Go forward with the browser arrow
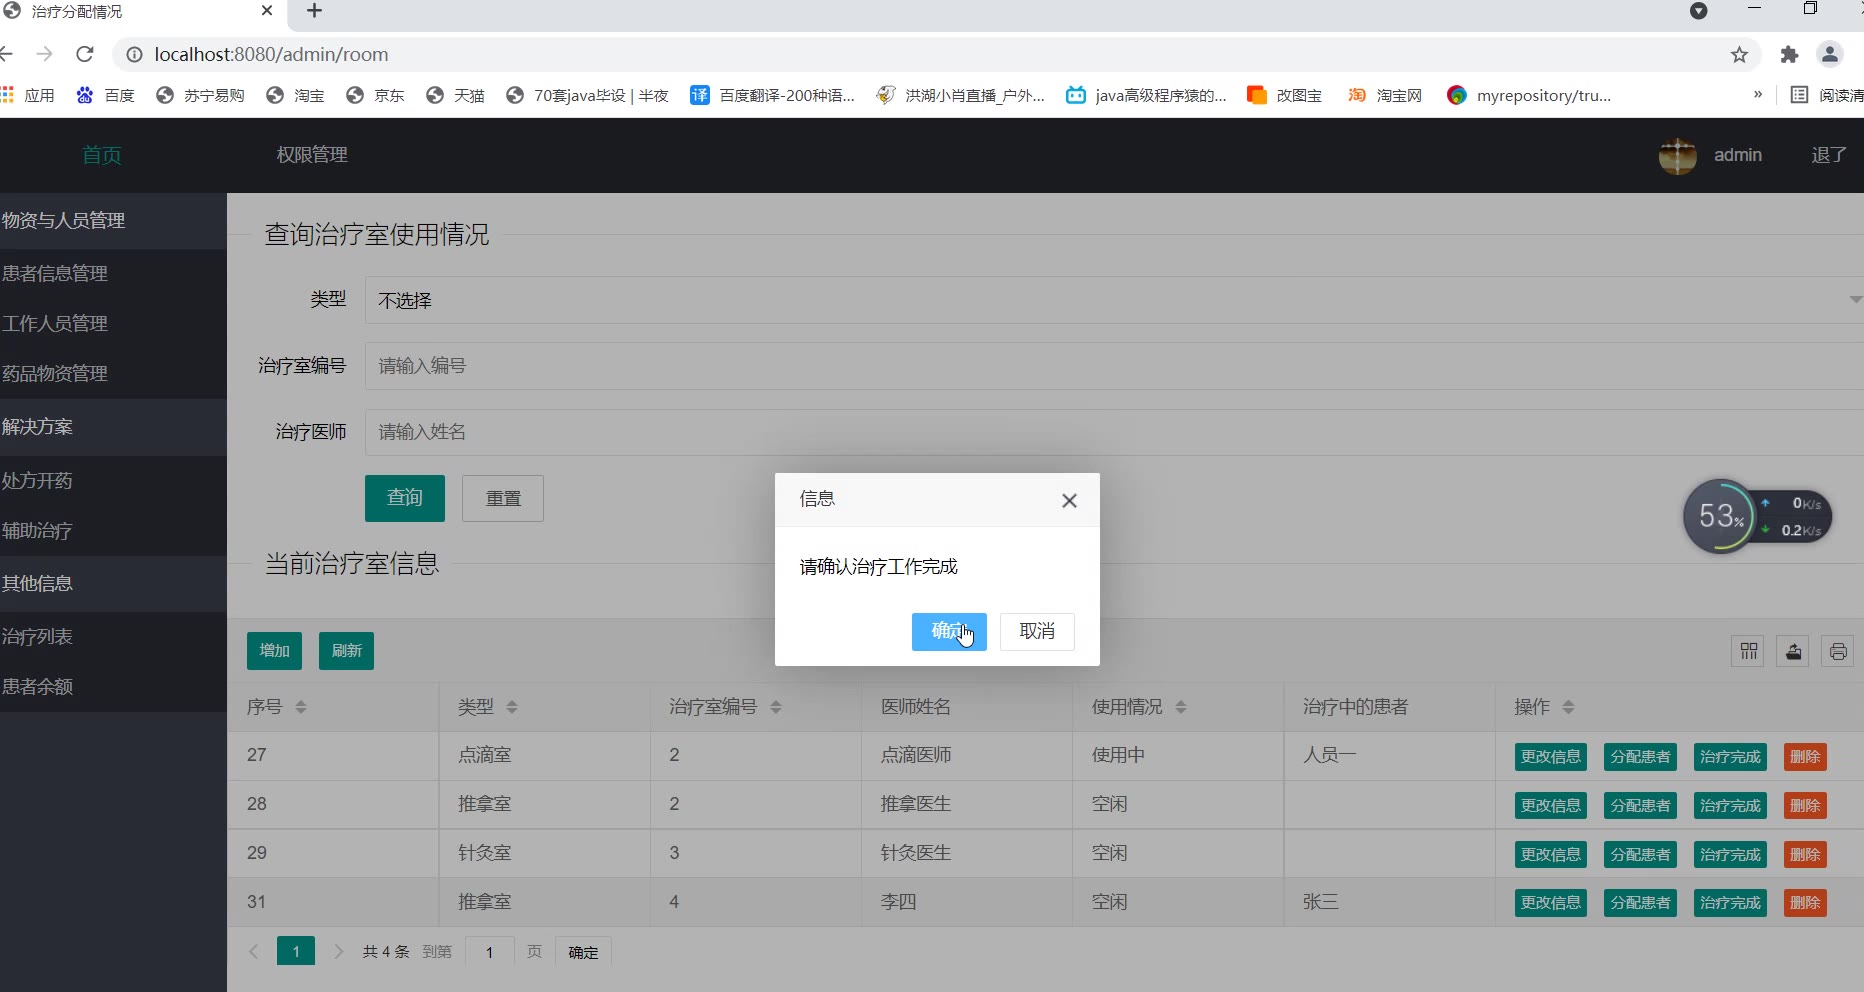1864x992 pixels. [44, 54]
